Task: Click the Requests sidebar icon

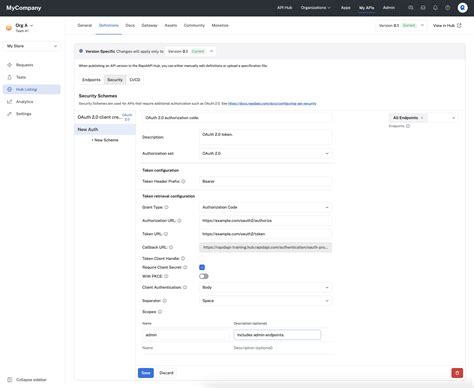Action: (9, 65)
